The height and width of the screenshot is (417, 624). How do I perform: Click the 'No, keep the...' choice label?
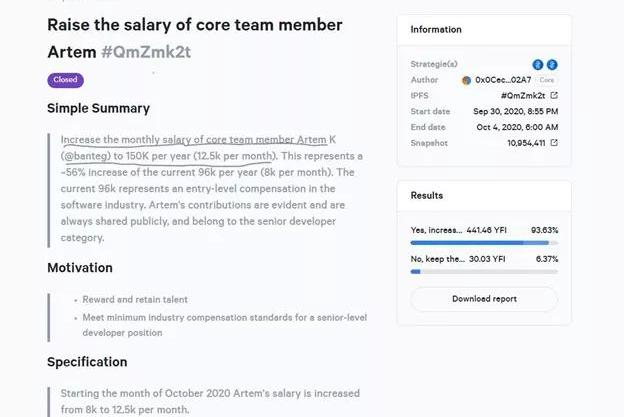tap(438, 259)
